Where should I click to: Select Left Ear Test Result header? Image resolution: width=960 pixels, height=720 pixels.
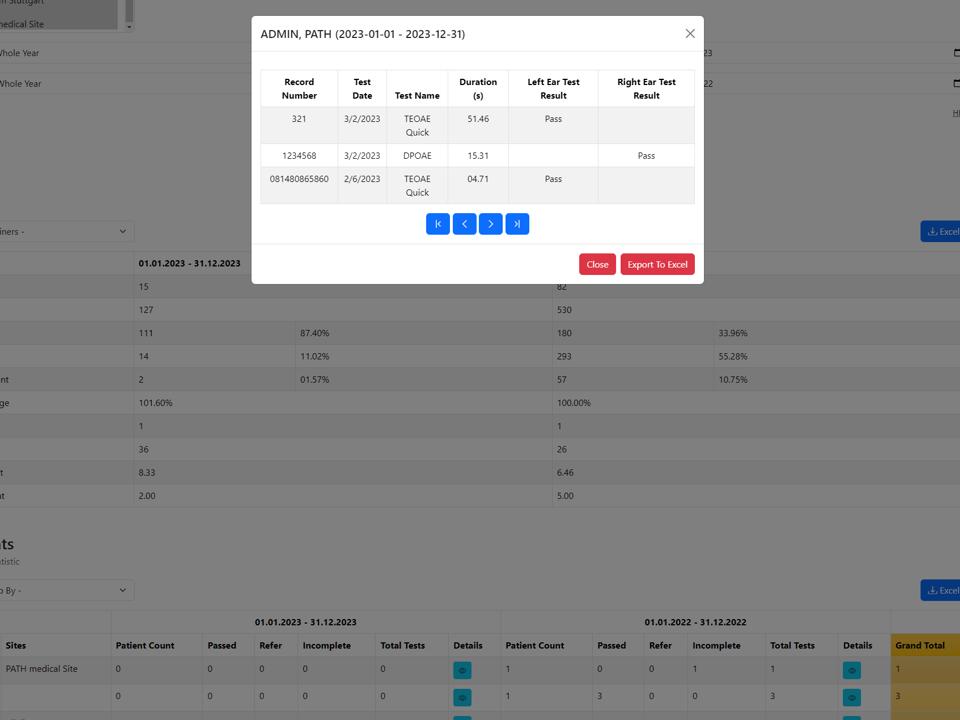tap(553, 89)
